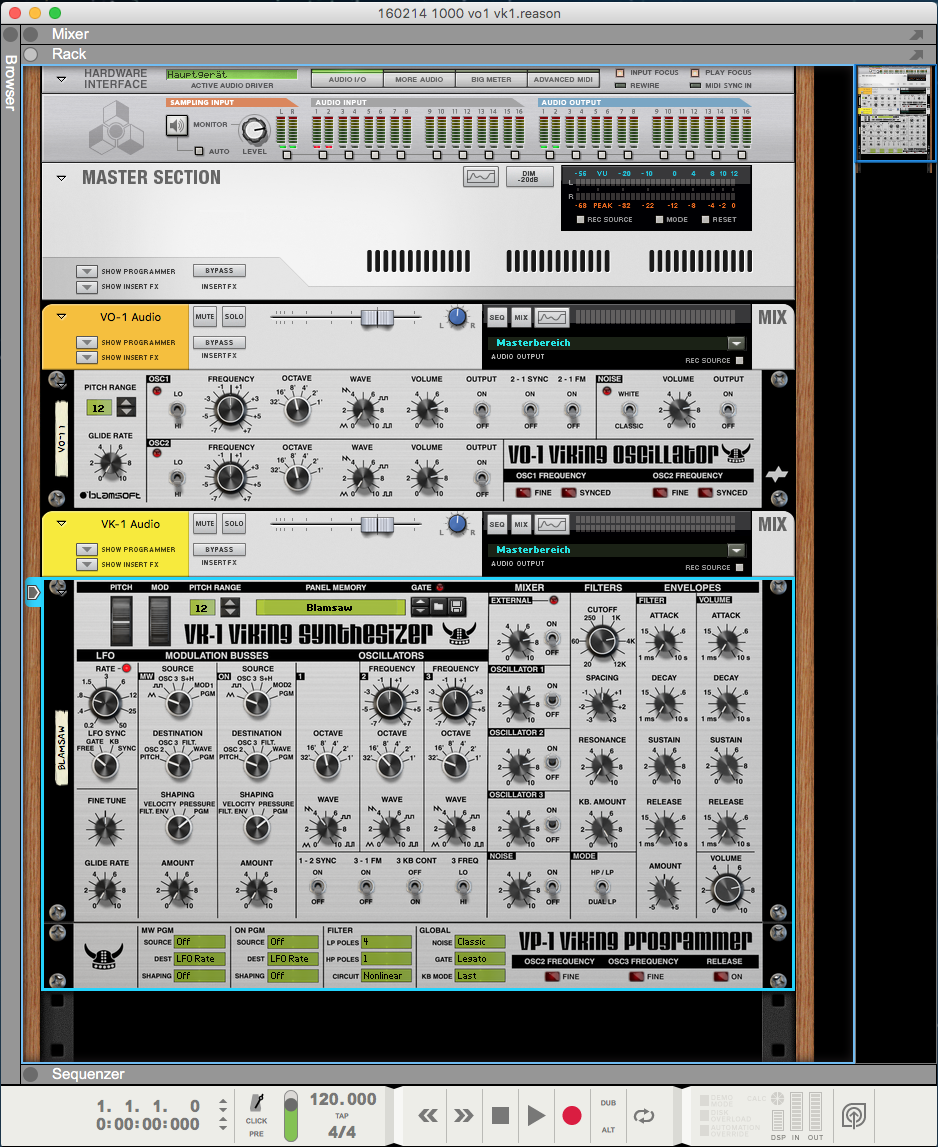Switch to the Advanced MIDI tab
This screenshot has height=1147, width=938.
tap(563, 79)
